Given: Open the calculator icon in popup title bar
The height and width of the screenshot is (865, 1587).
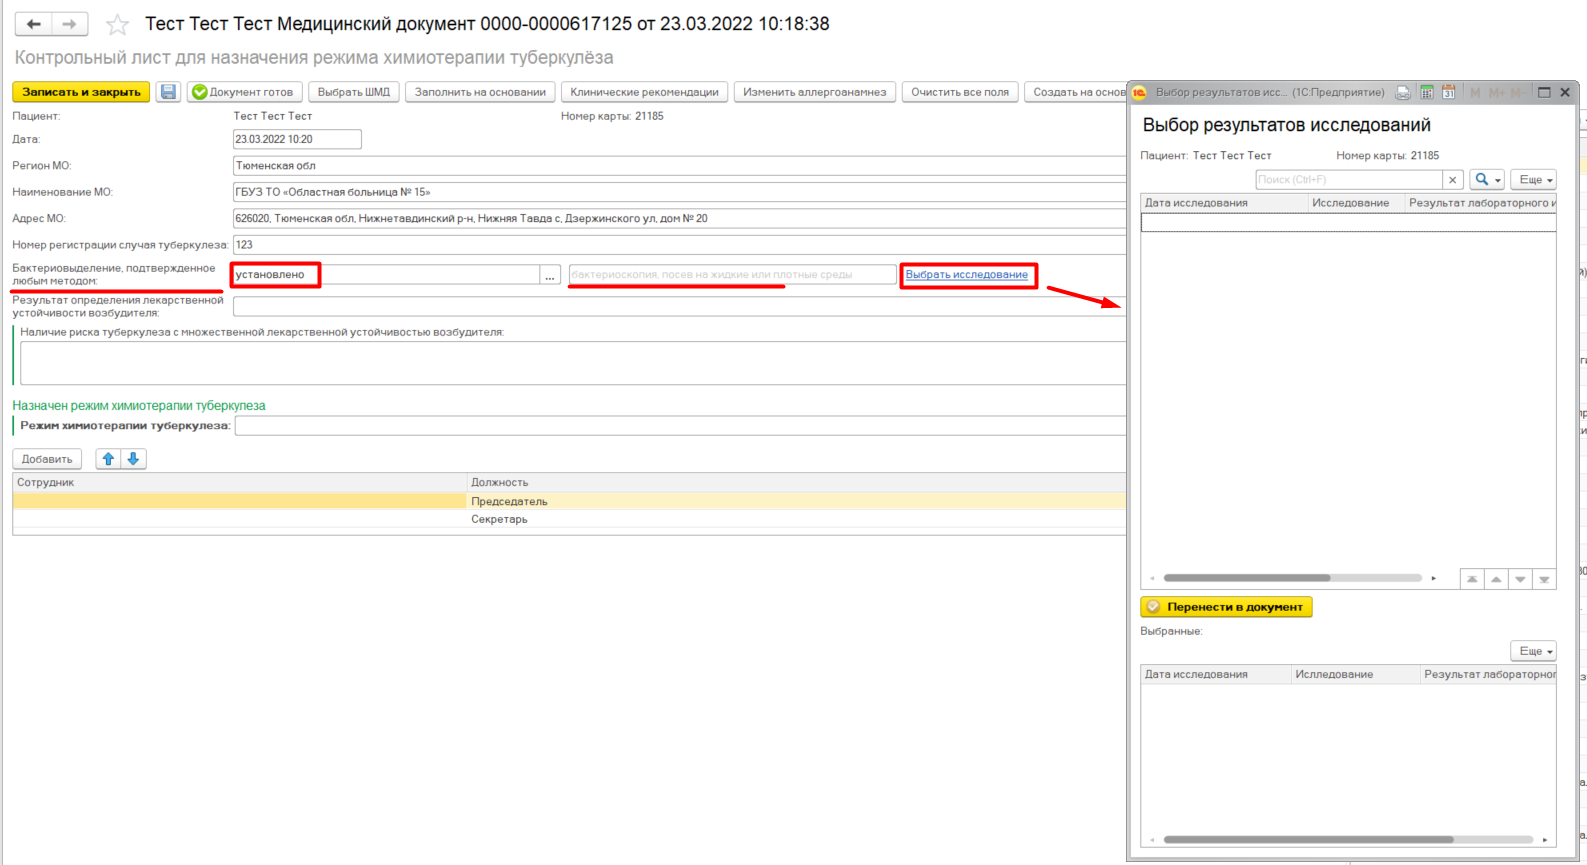Looking at the screenshot, I should click(1427, 92).
